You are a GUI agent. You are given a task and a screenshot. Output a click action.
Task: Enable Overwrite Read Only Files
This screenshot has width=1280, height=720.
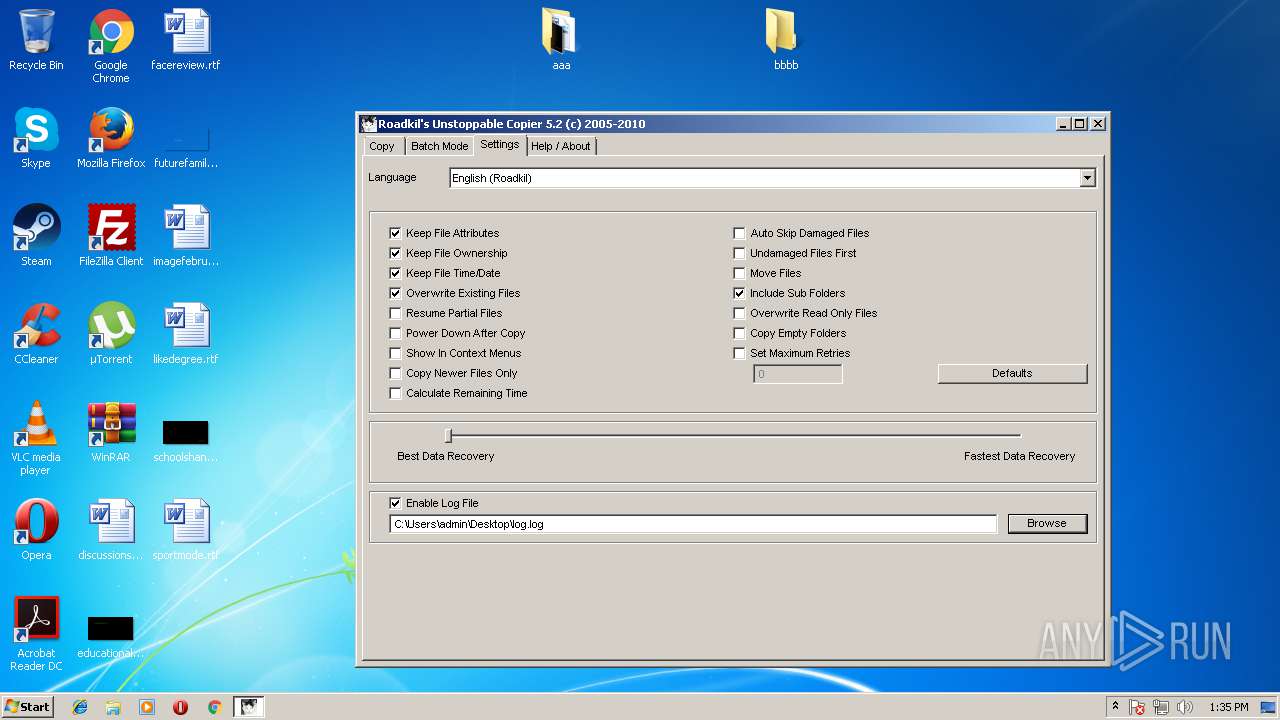(739, 313)
